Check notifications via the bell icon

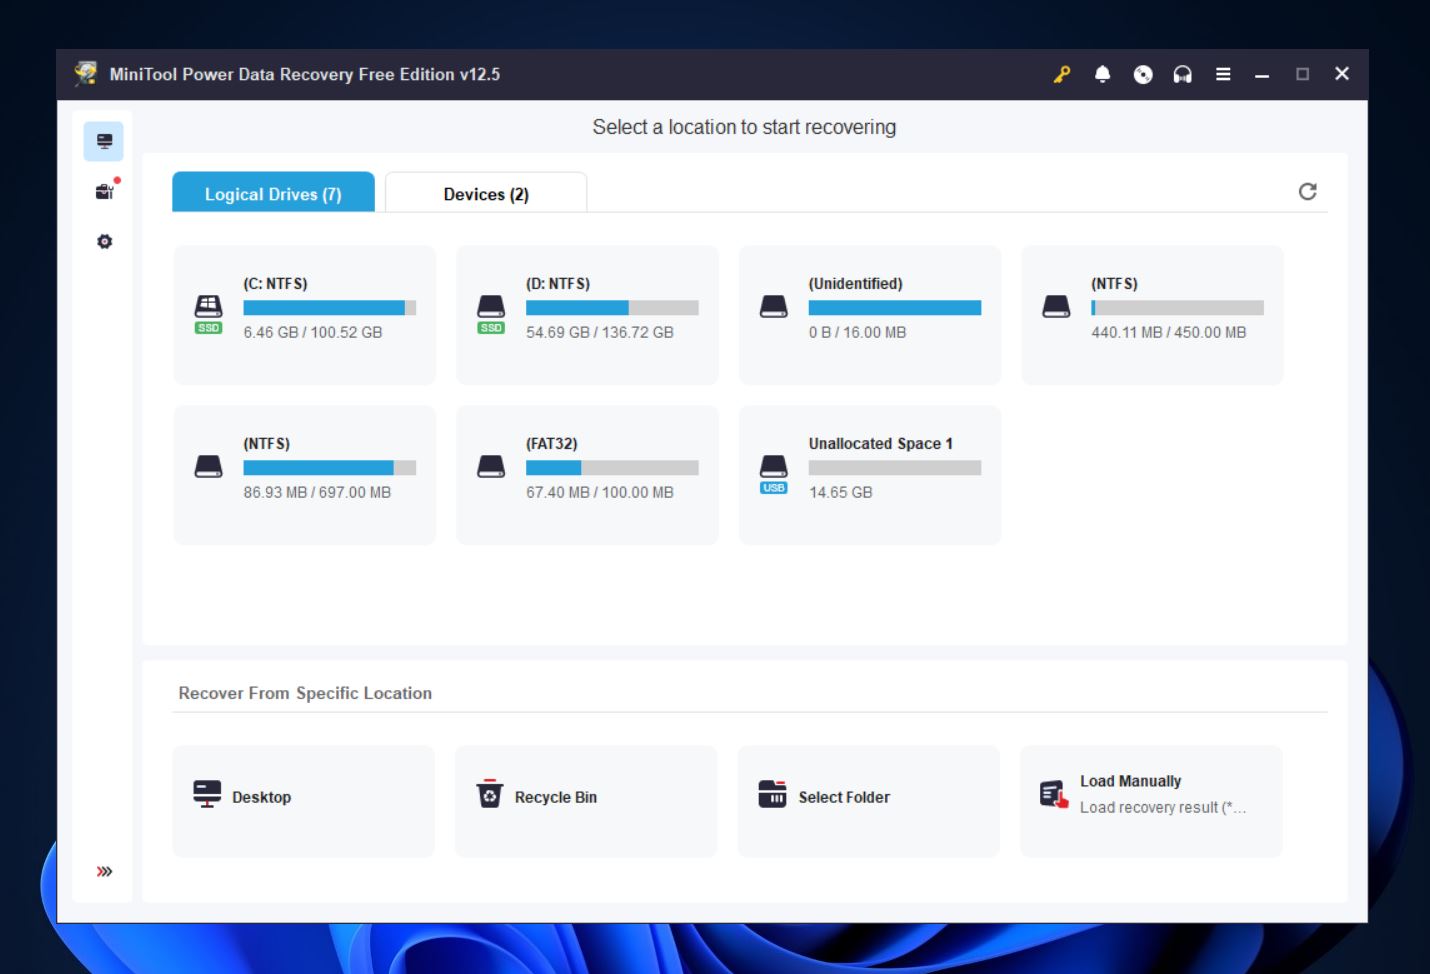click(1103, 74)
